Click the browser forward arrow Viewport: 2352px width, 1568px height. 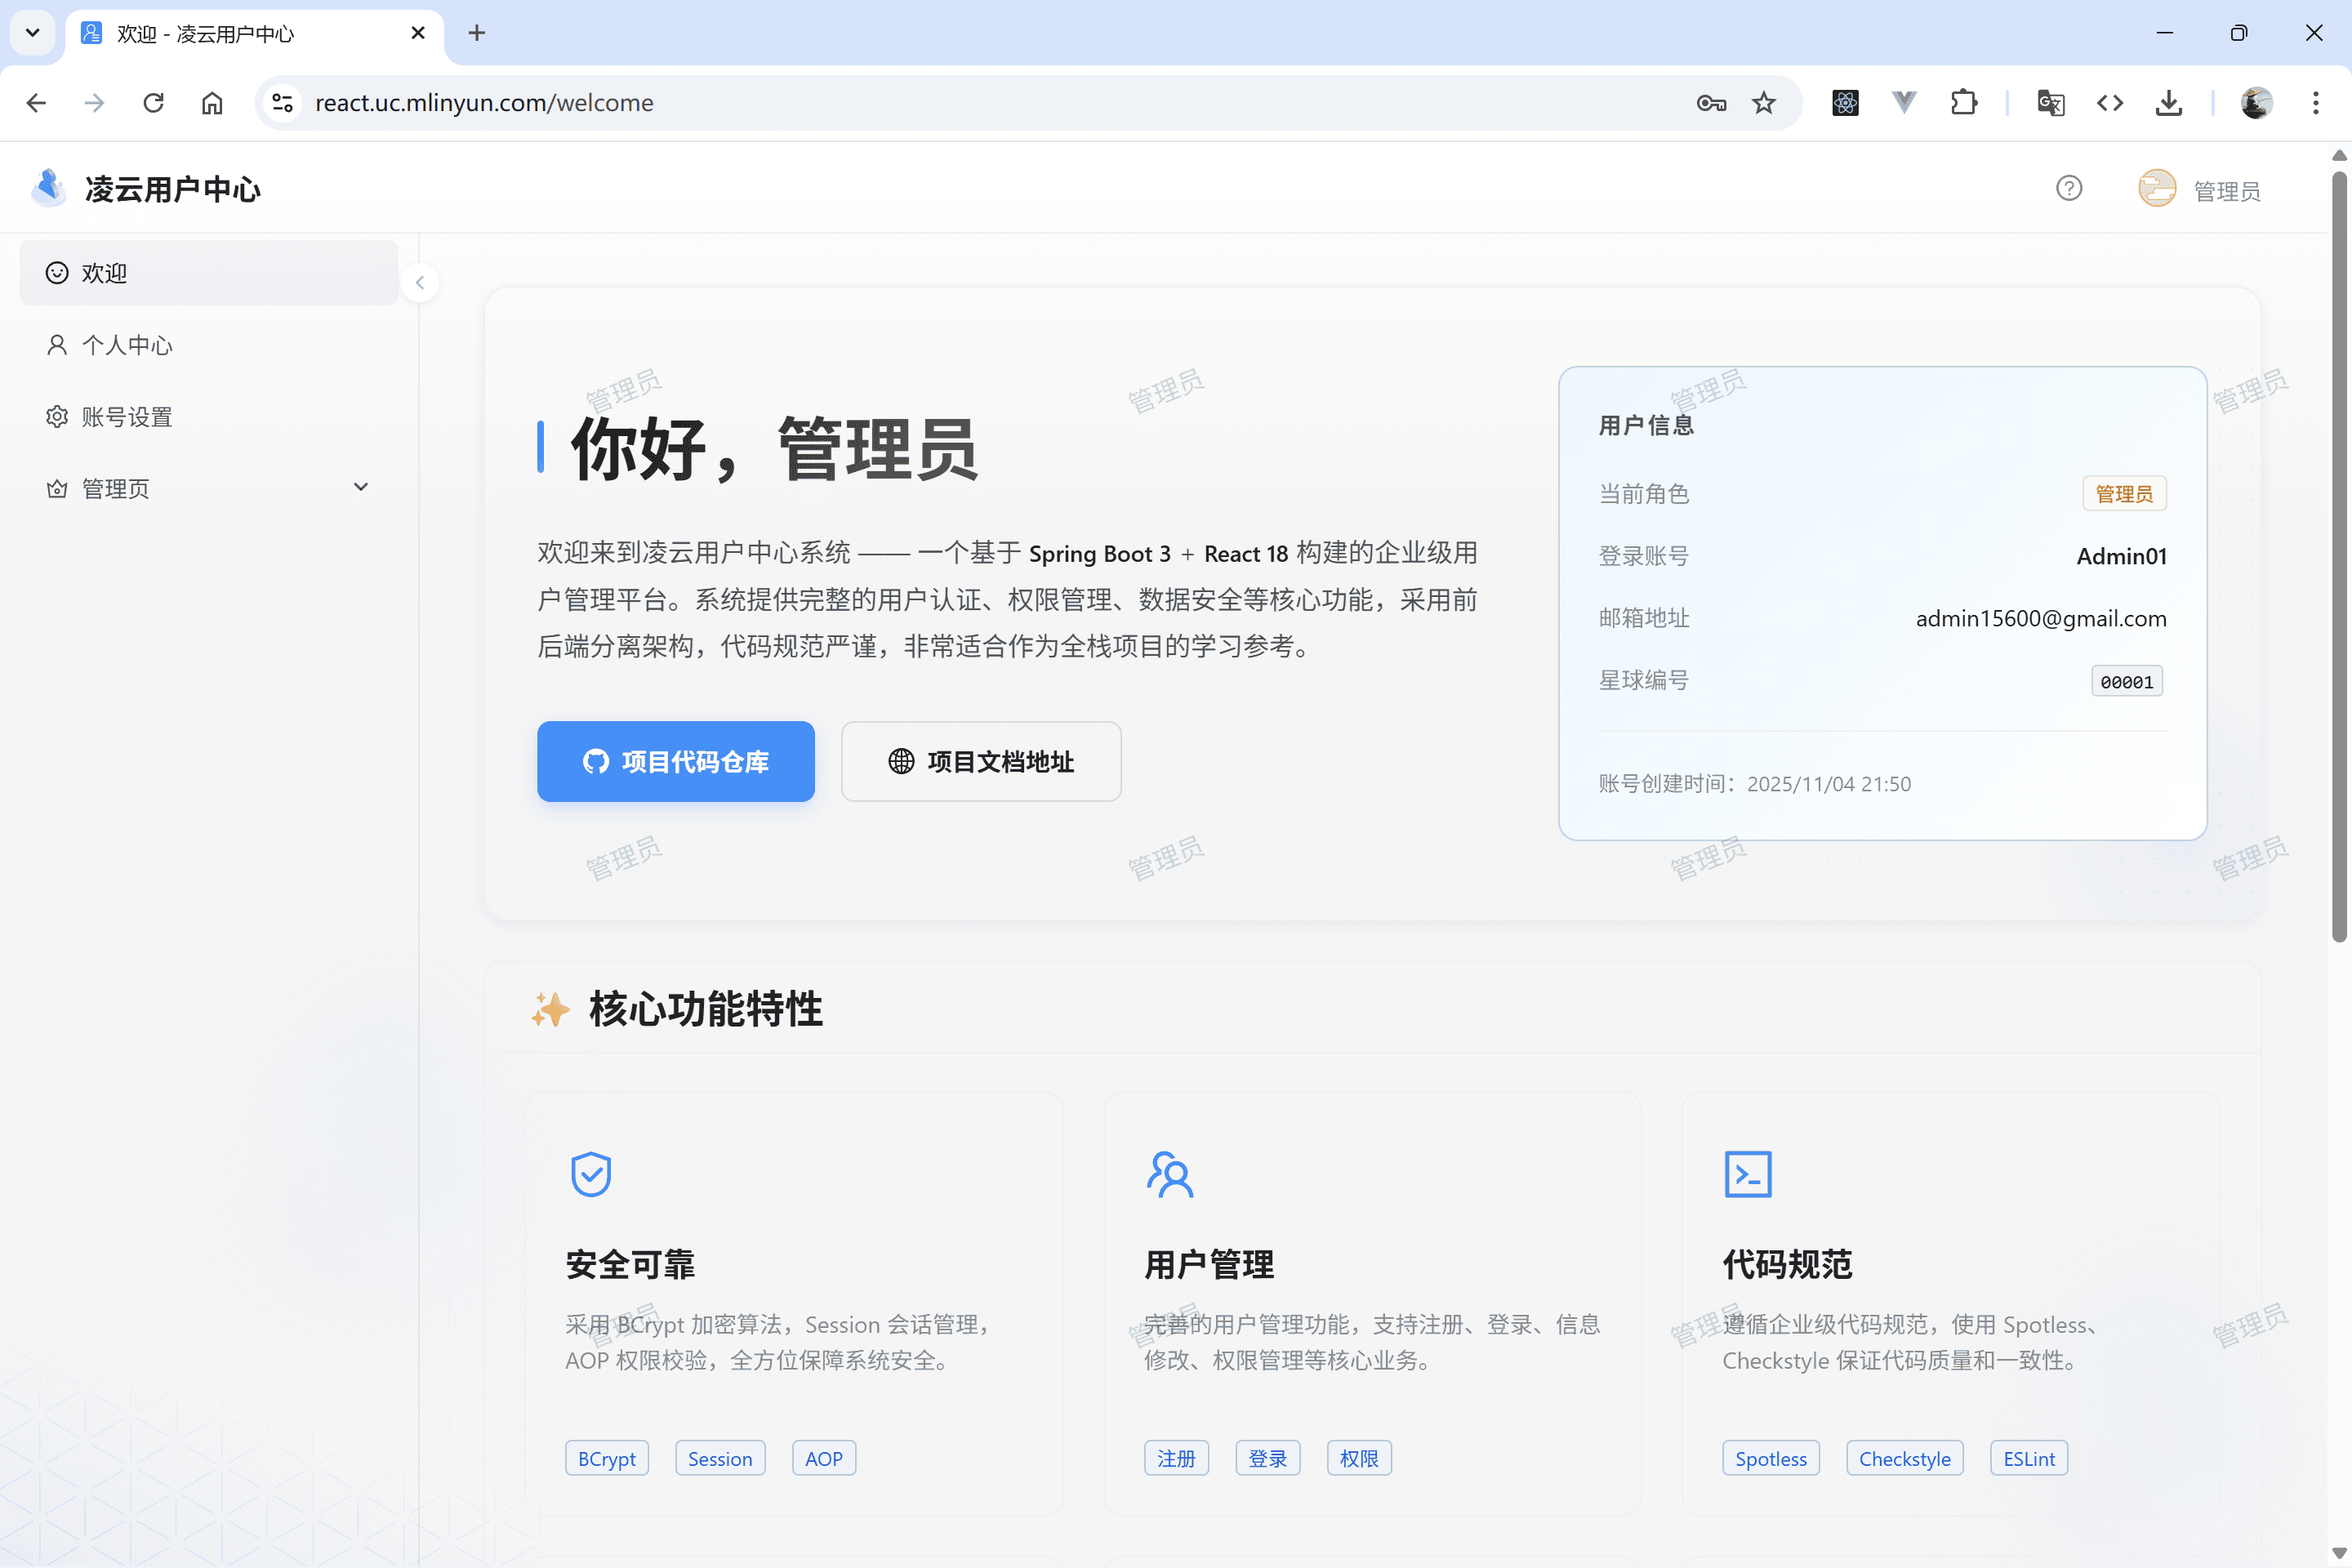[x=95, y=103]
